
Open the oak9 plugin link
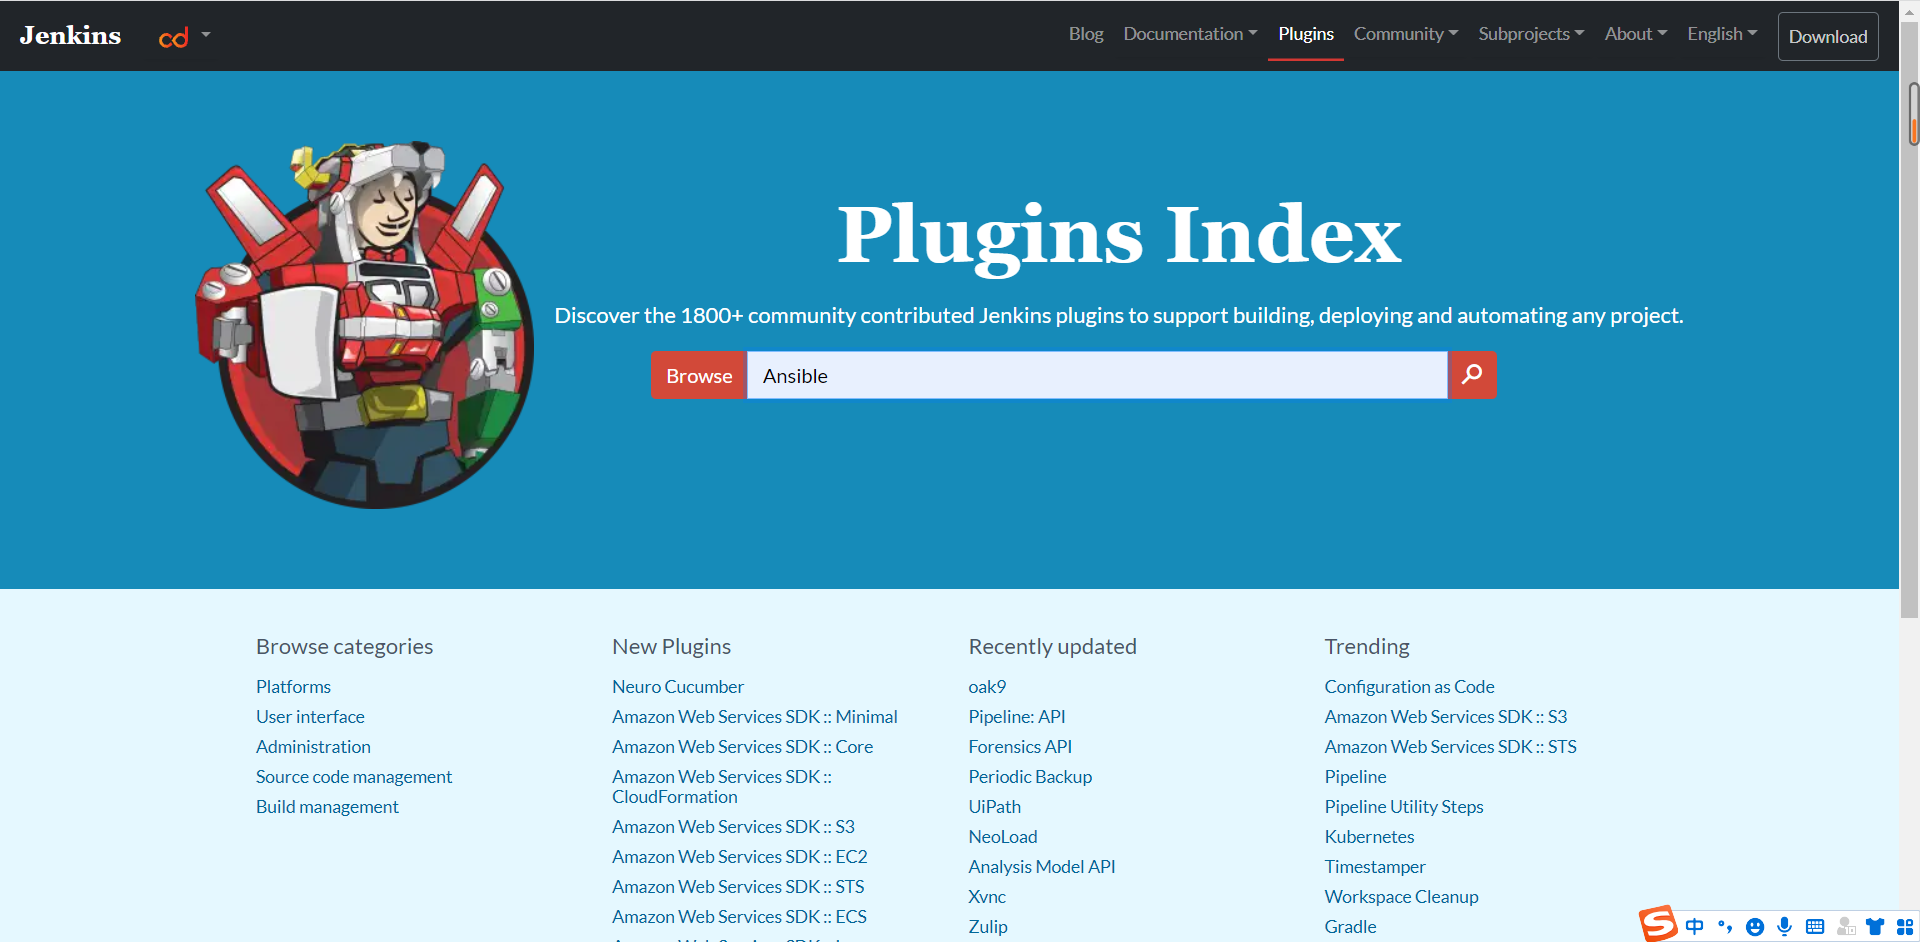click(987, 687)
